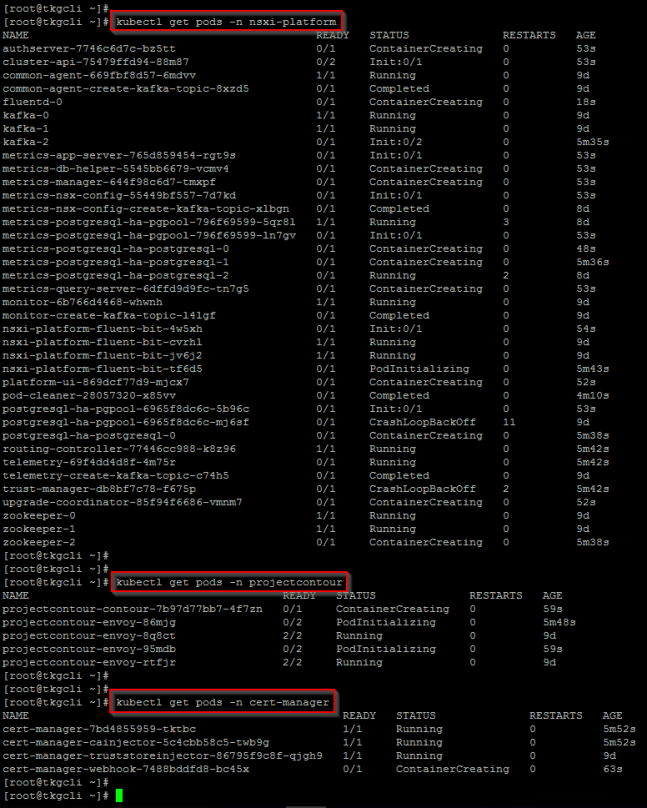Click pod nsxi-platform-fluent-bit-jv6j2
This screenshot has width=647, height=808.
pos(103,356)
